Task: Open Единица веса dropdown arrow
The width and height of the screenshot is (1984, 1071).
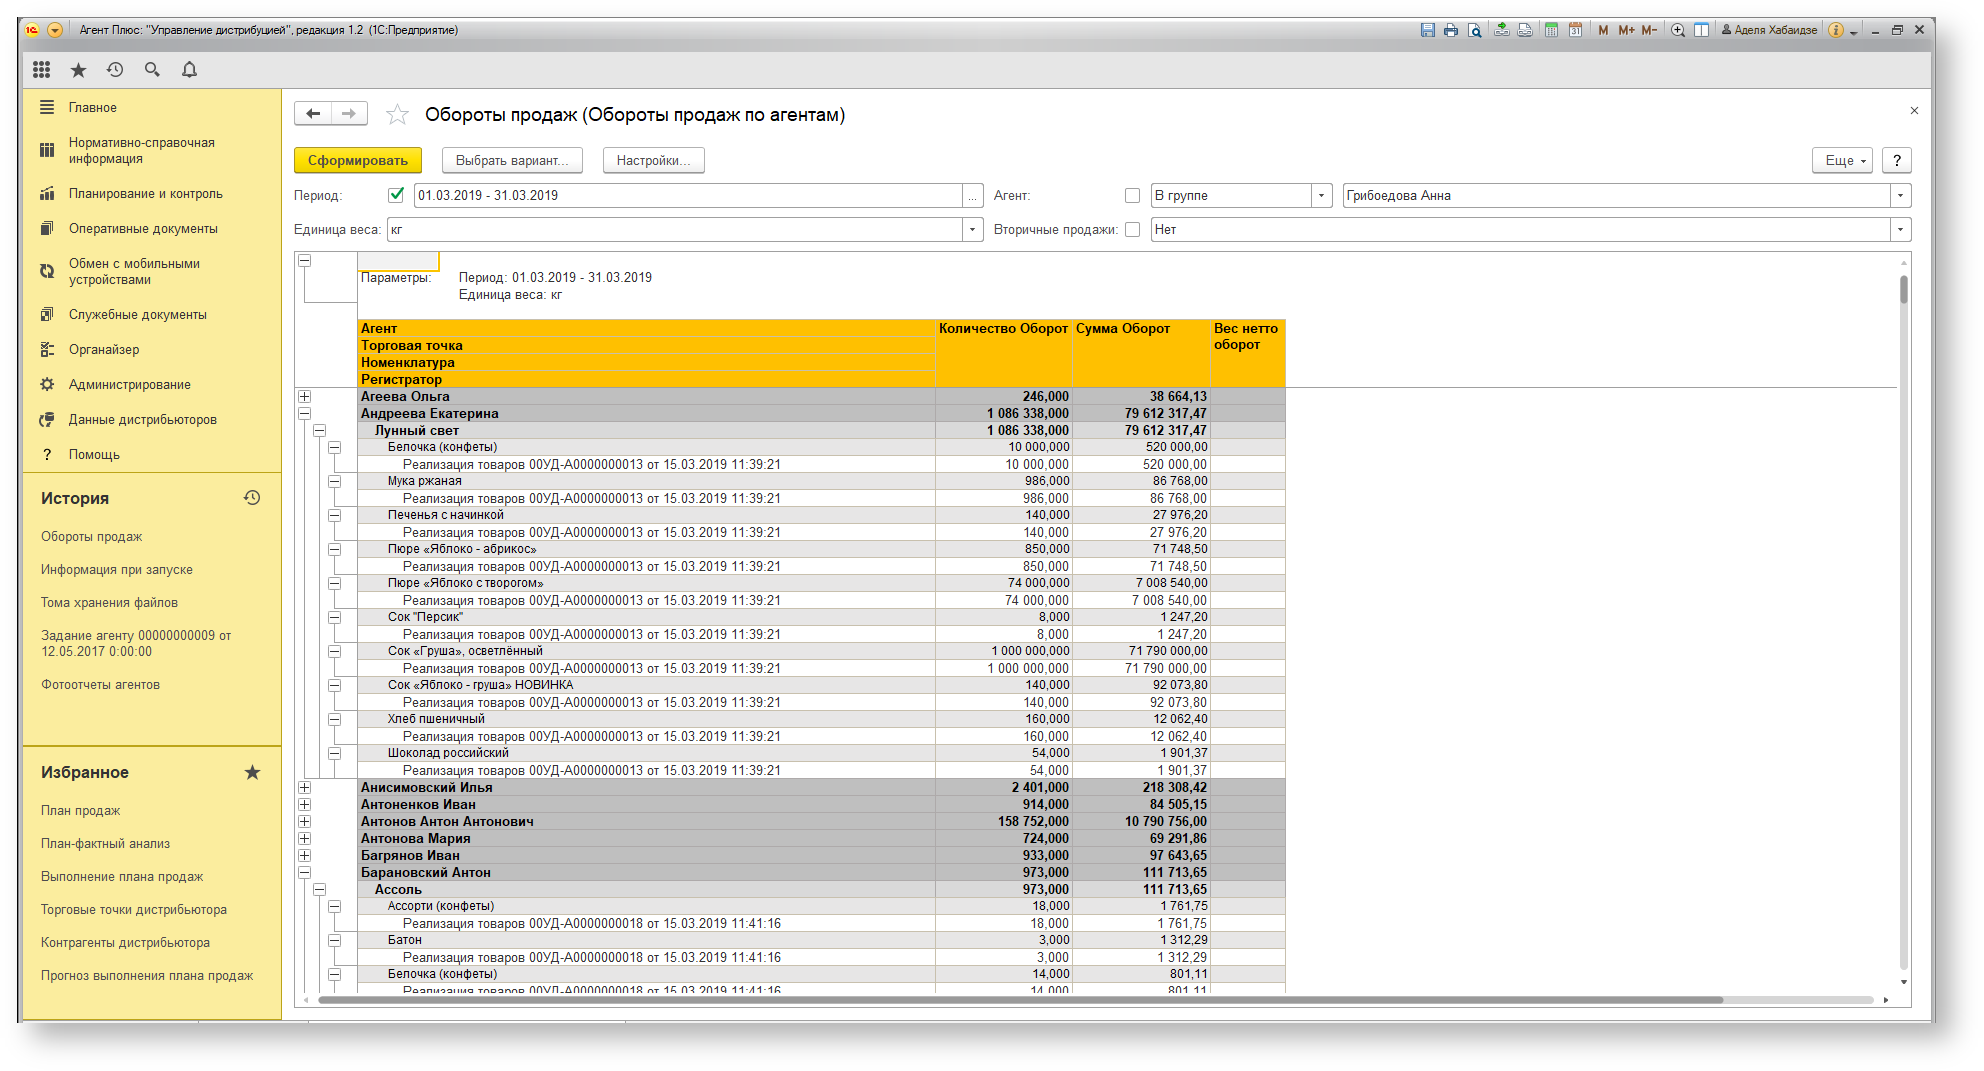Action: click(972, 230)
